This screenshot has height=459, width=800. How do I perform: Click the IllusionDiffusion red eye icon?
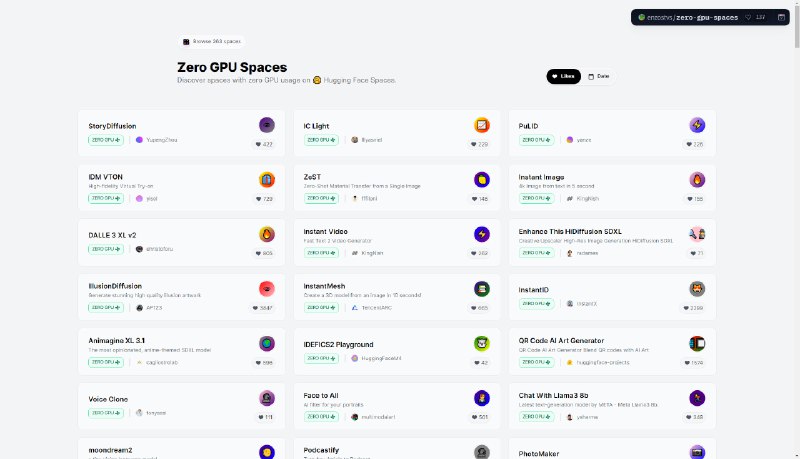267,289
